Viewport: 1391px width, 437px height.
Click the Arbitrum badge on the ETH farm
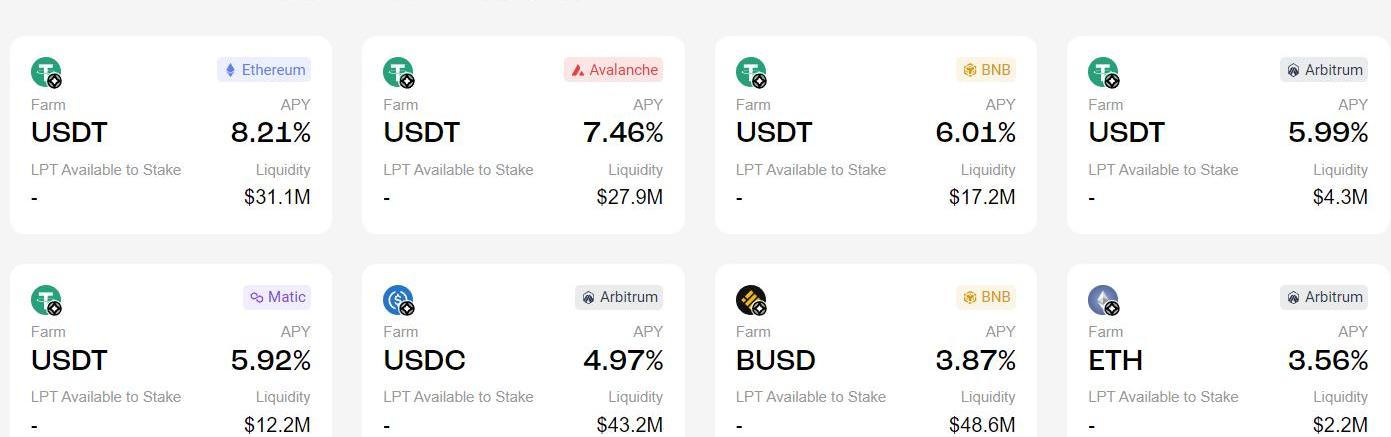tap(1324, 297)
